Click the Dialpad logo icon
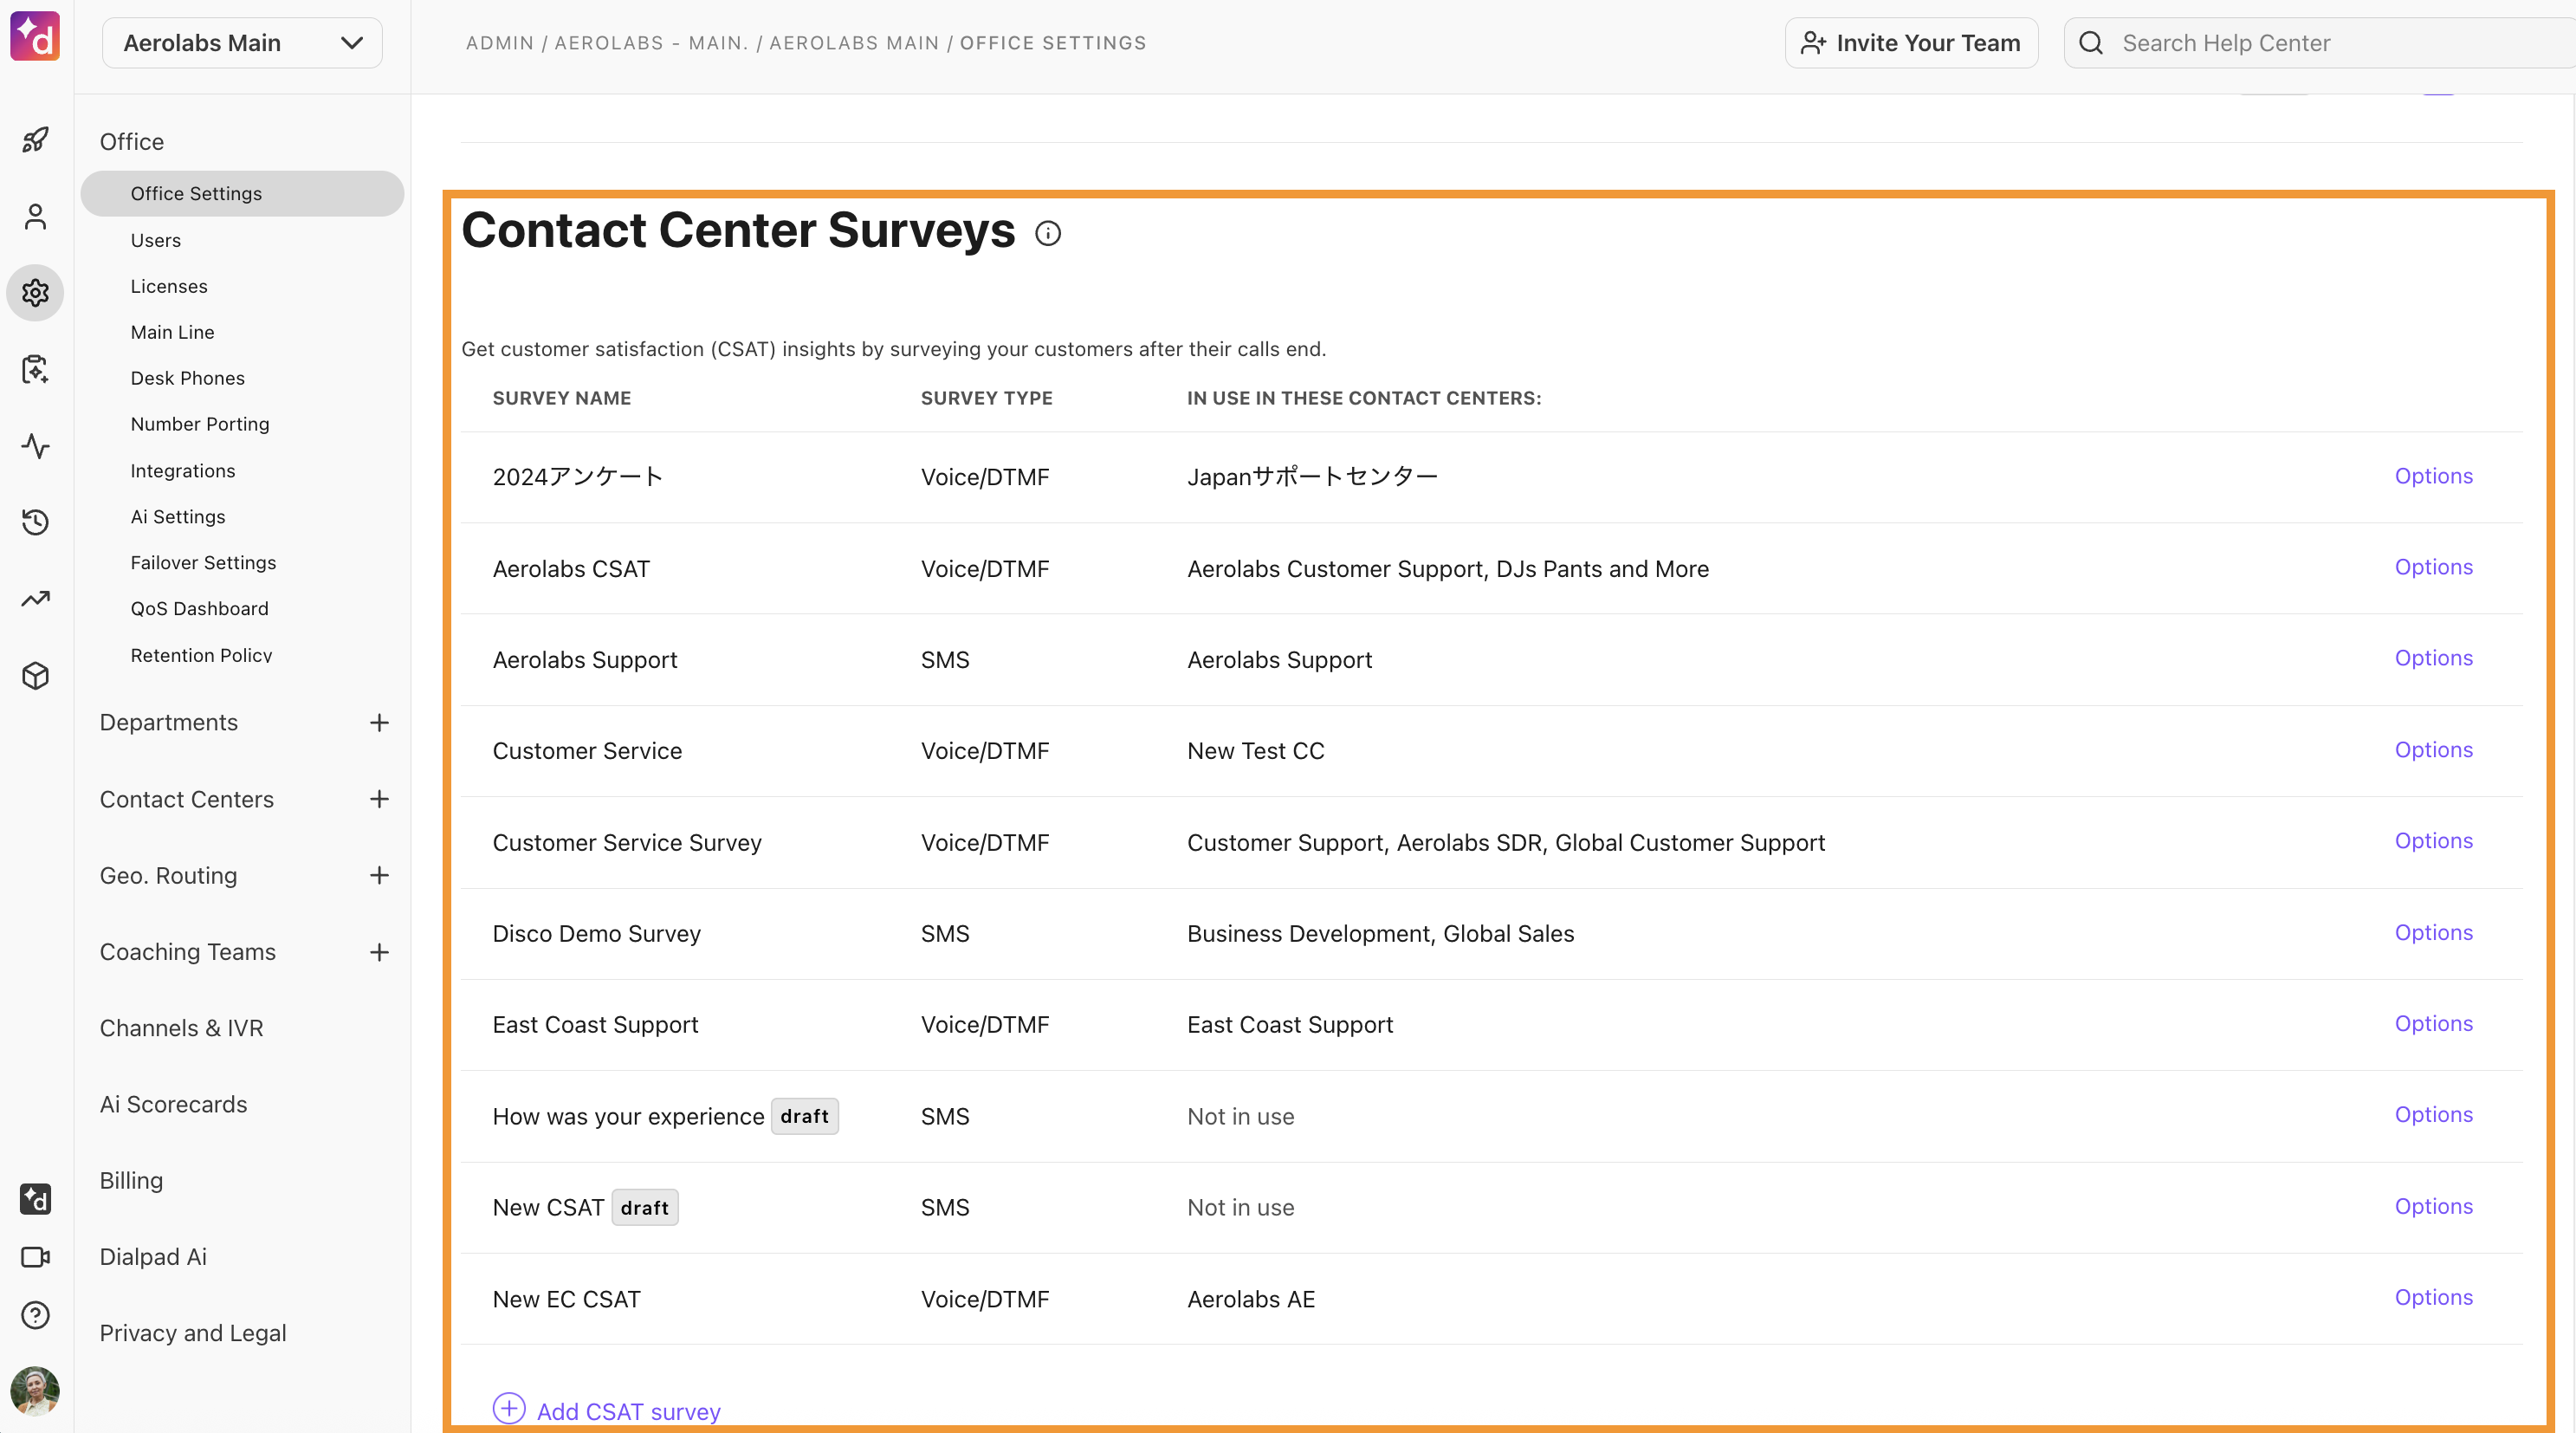The image size is (2576, 1433). (35, 37)
